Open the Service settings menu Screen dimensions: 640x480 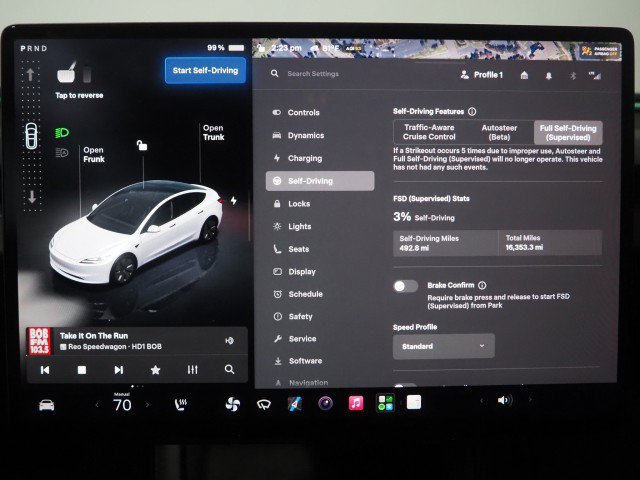click(x=302, y=339)
